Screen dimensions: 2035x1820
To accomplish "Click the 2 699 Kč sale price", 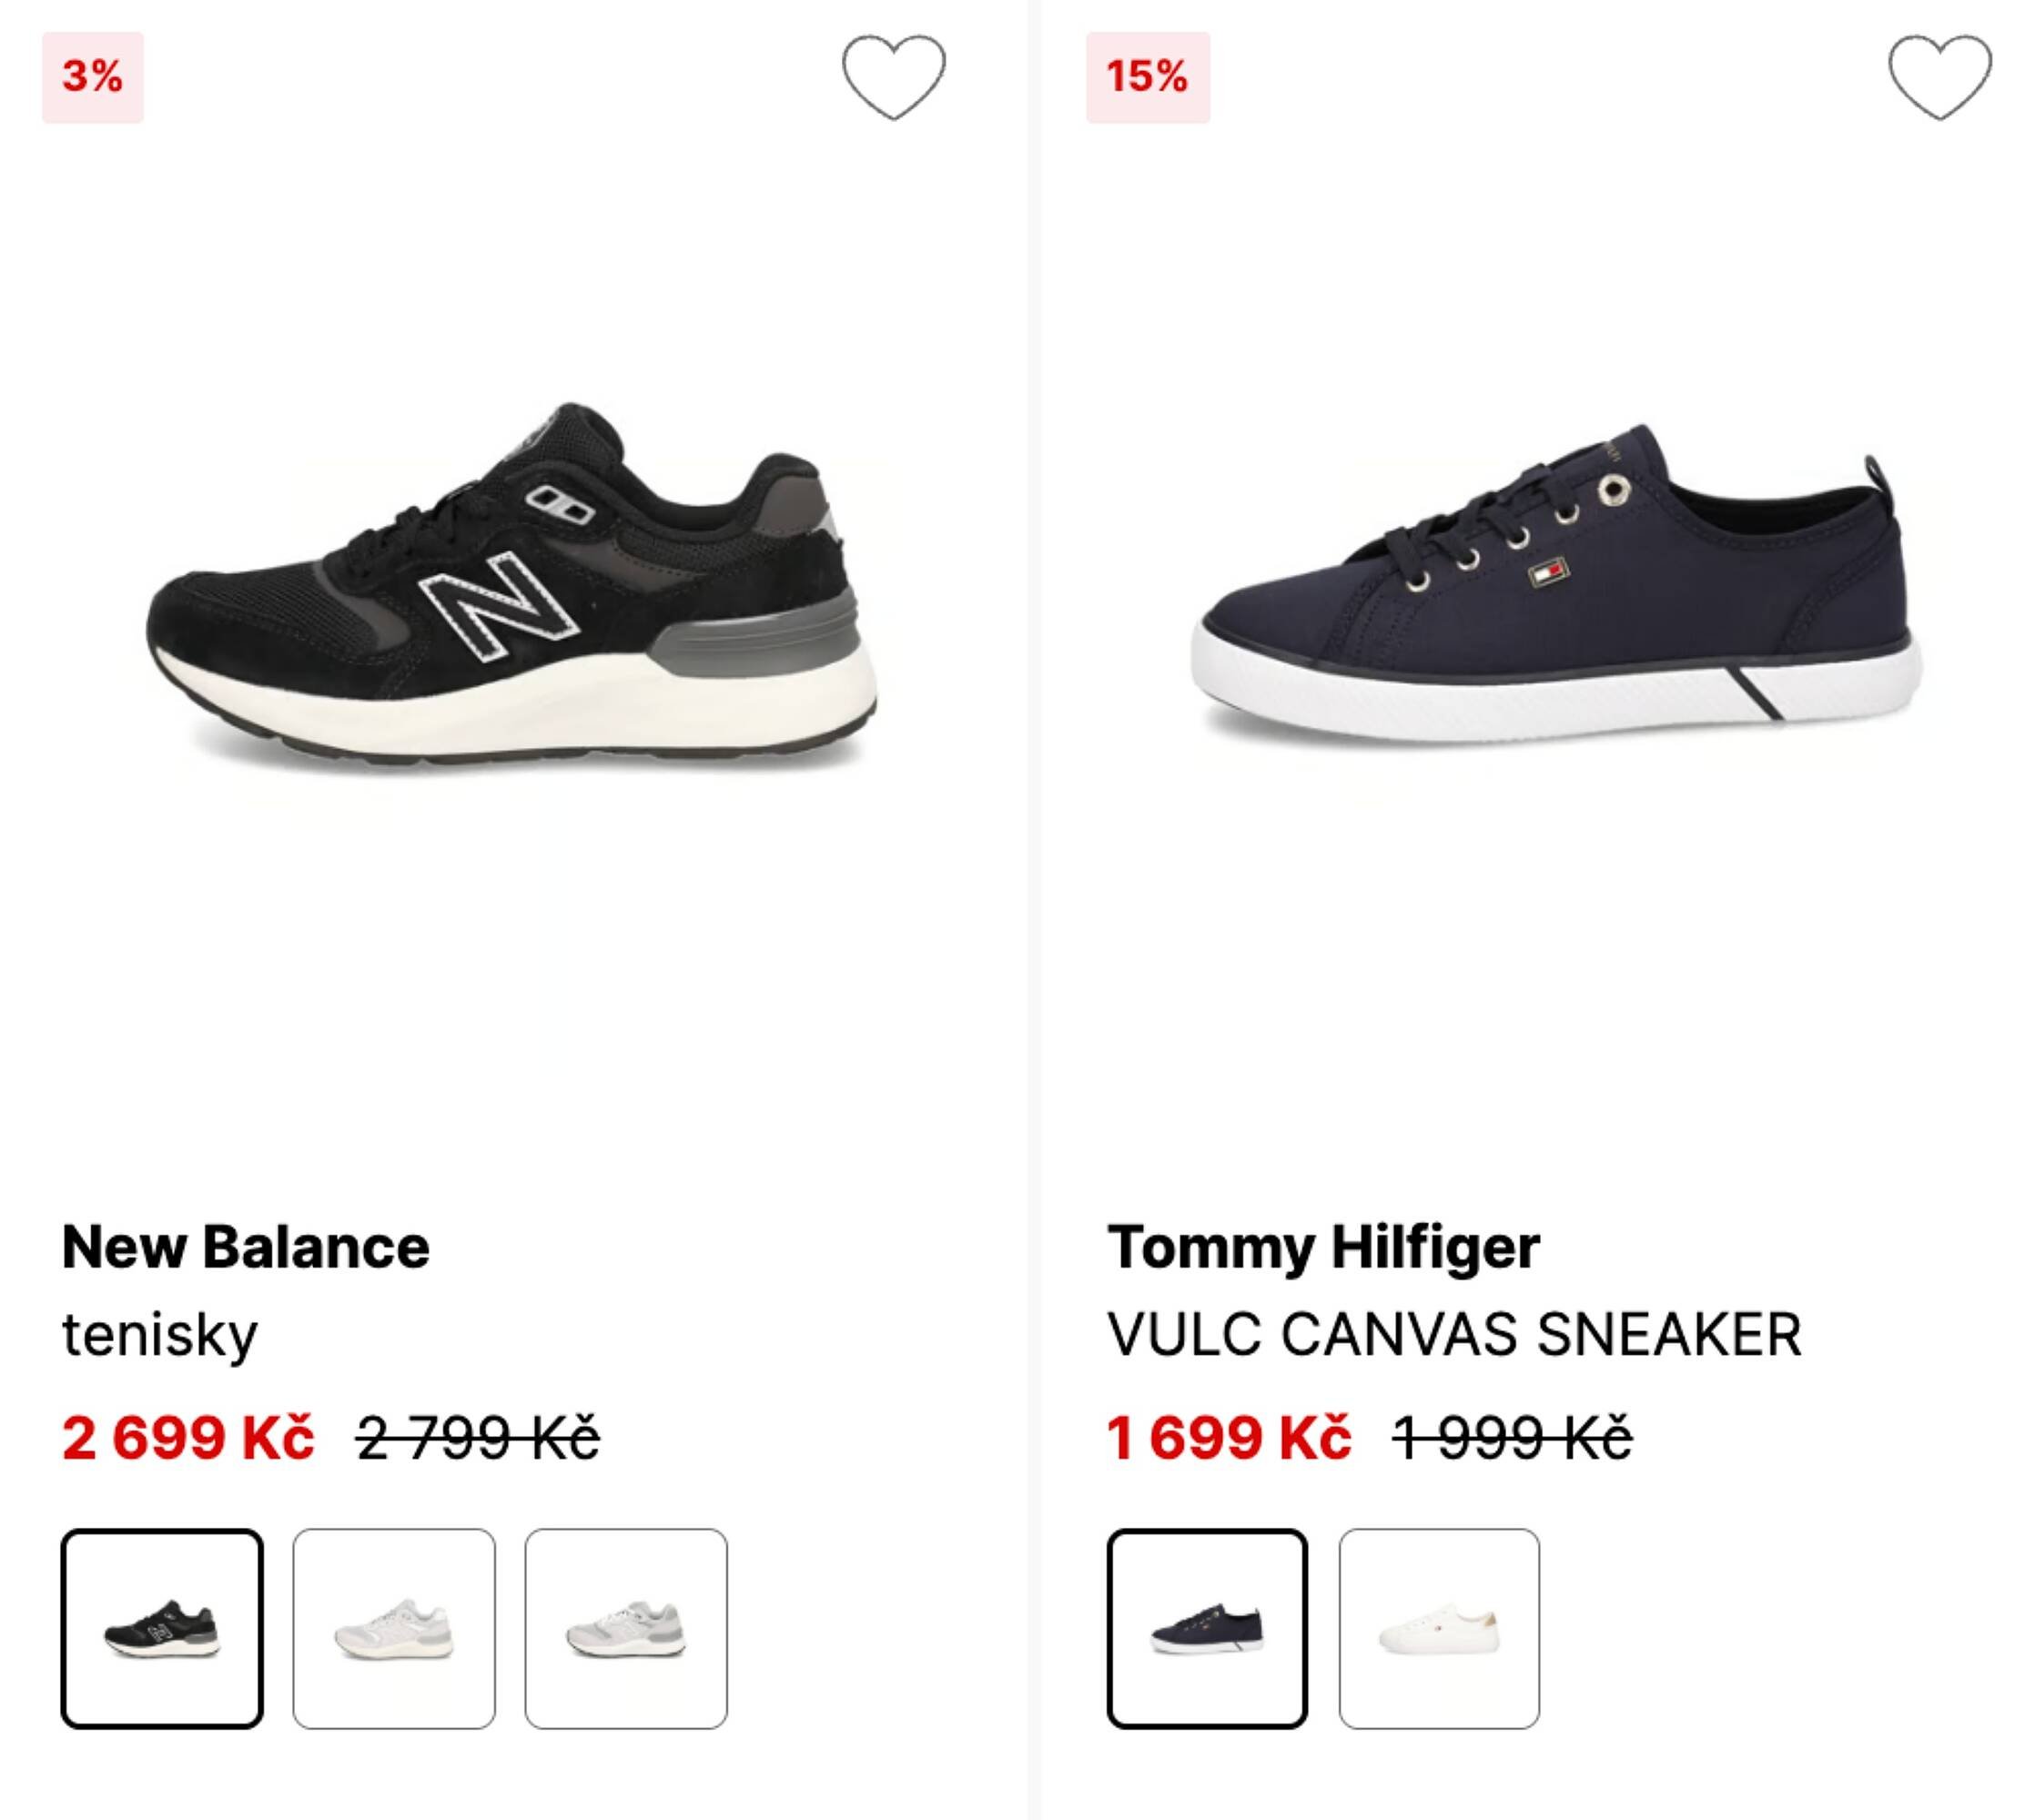I will pyautogui.click(x=188, y=1438).
